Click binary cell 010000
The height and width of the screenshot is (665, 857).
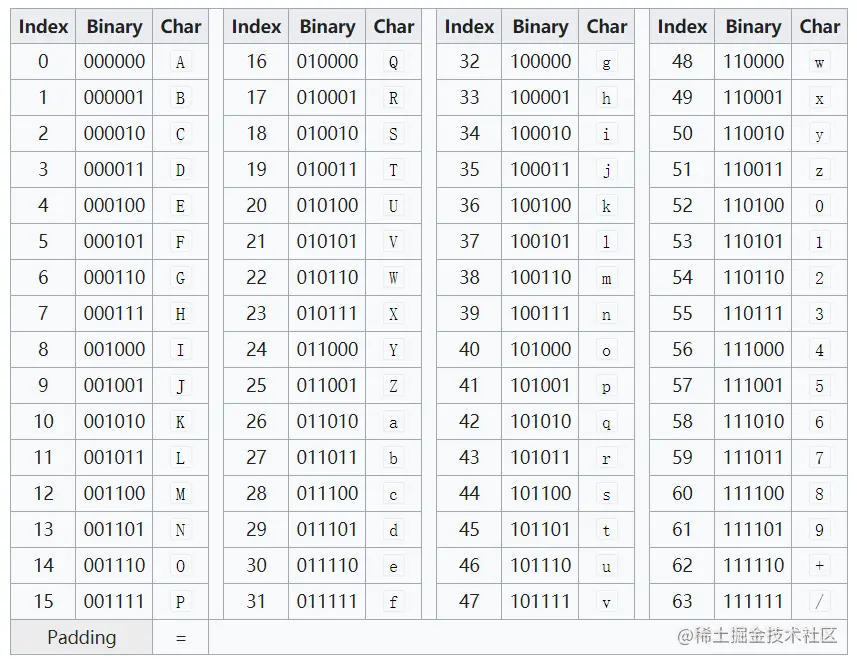pos(327,62)
